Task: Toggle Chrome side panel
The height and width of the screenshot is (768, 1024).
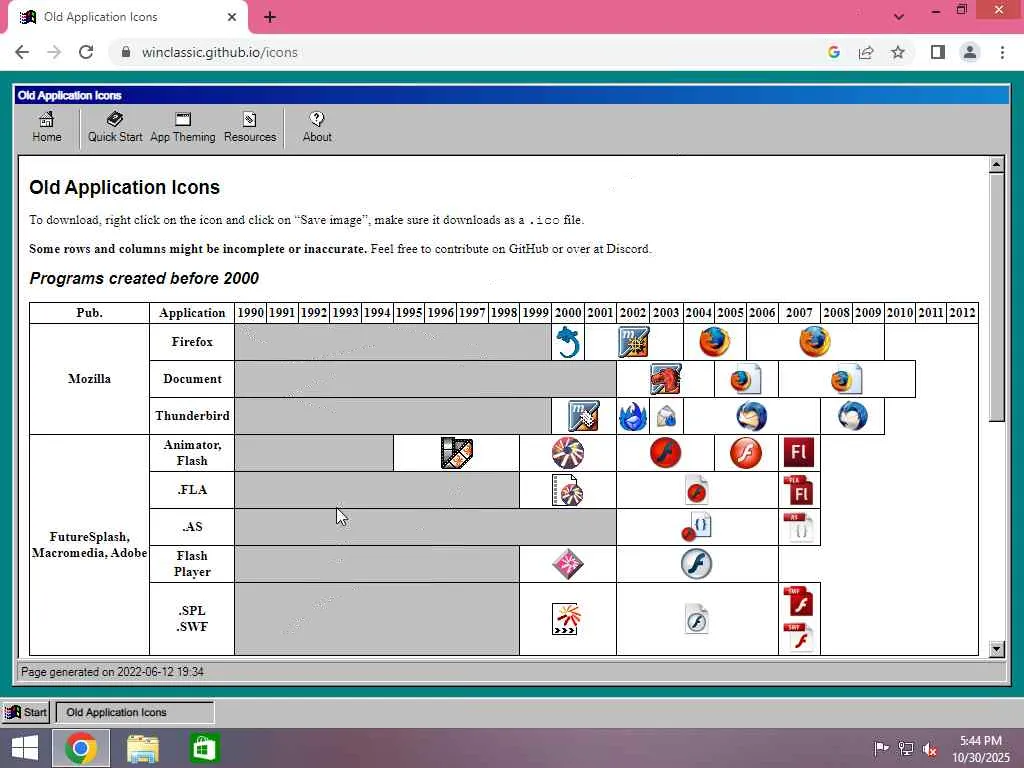Action: tap(938, 52)
